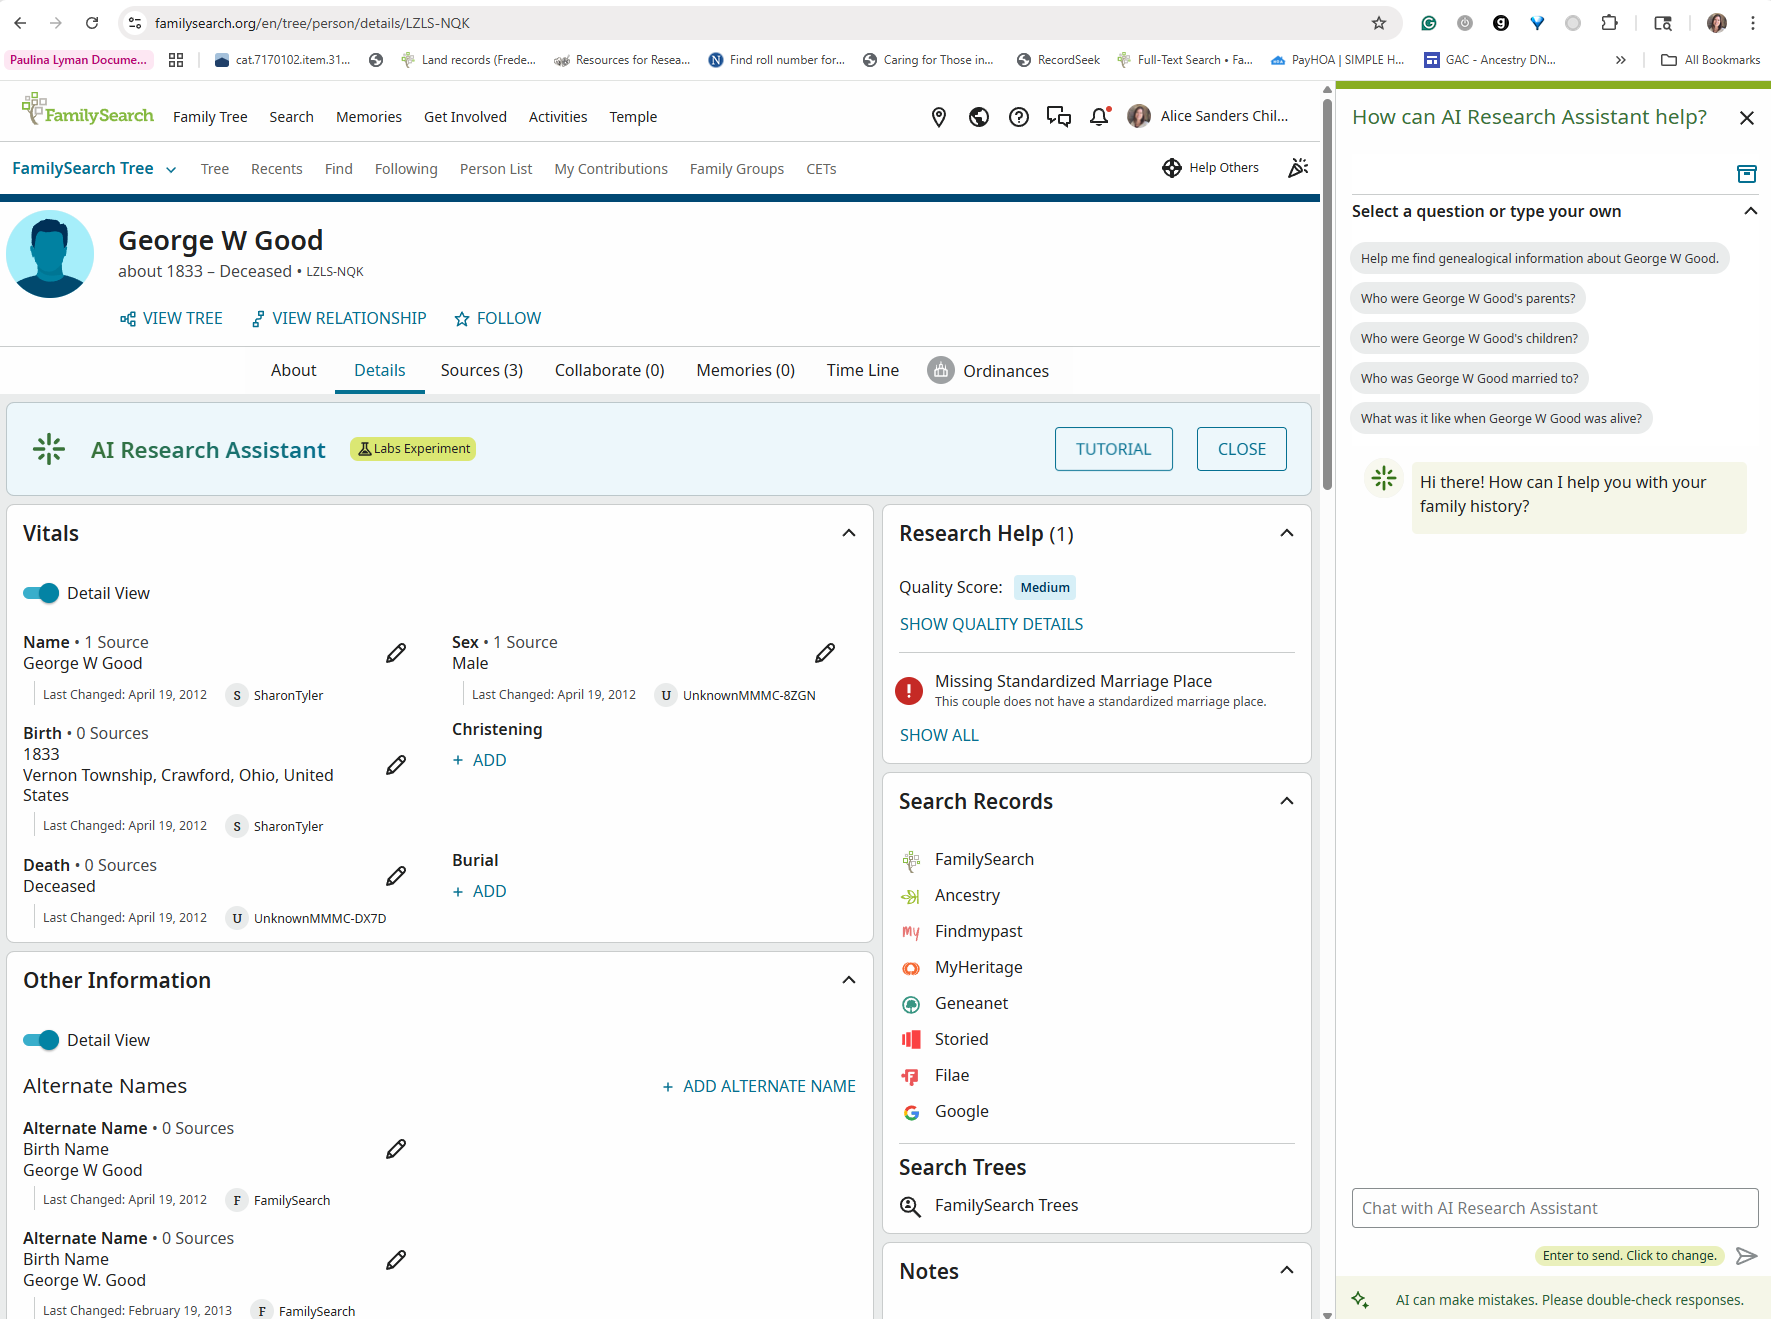Click the Chat with AI Research Assistant field
The height and width of the screenshot is (1319, 1771).
coord(1554,1208)
